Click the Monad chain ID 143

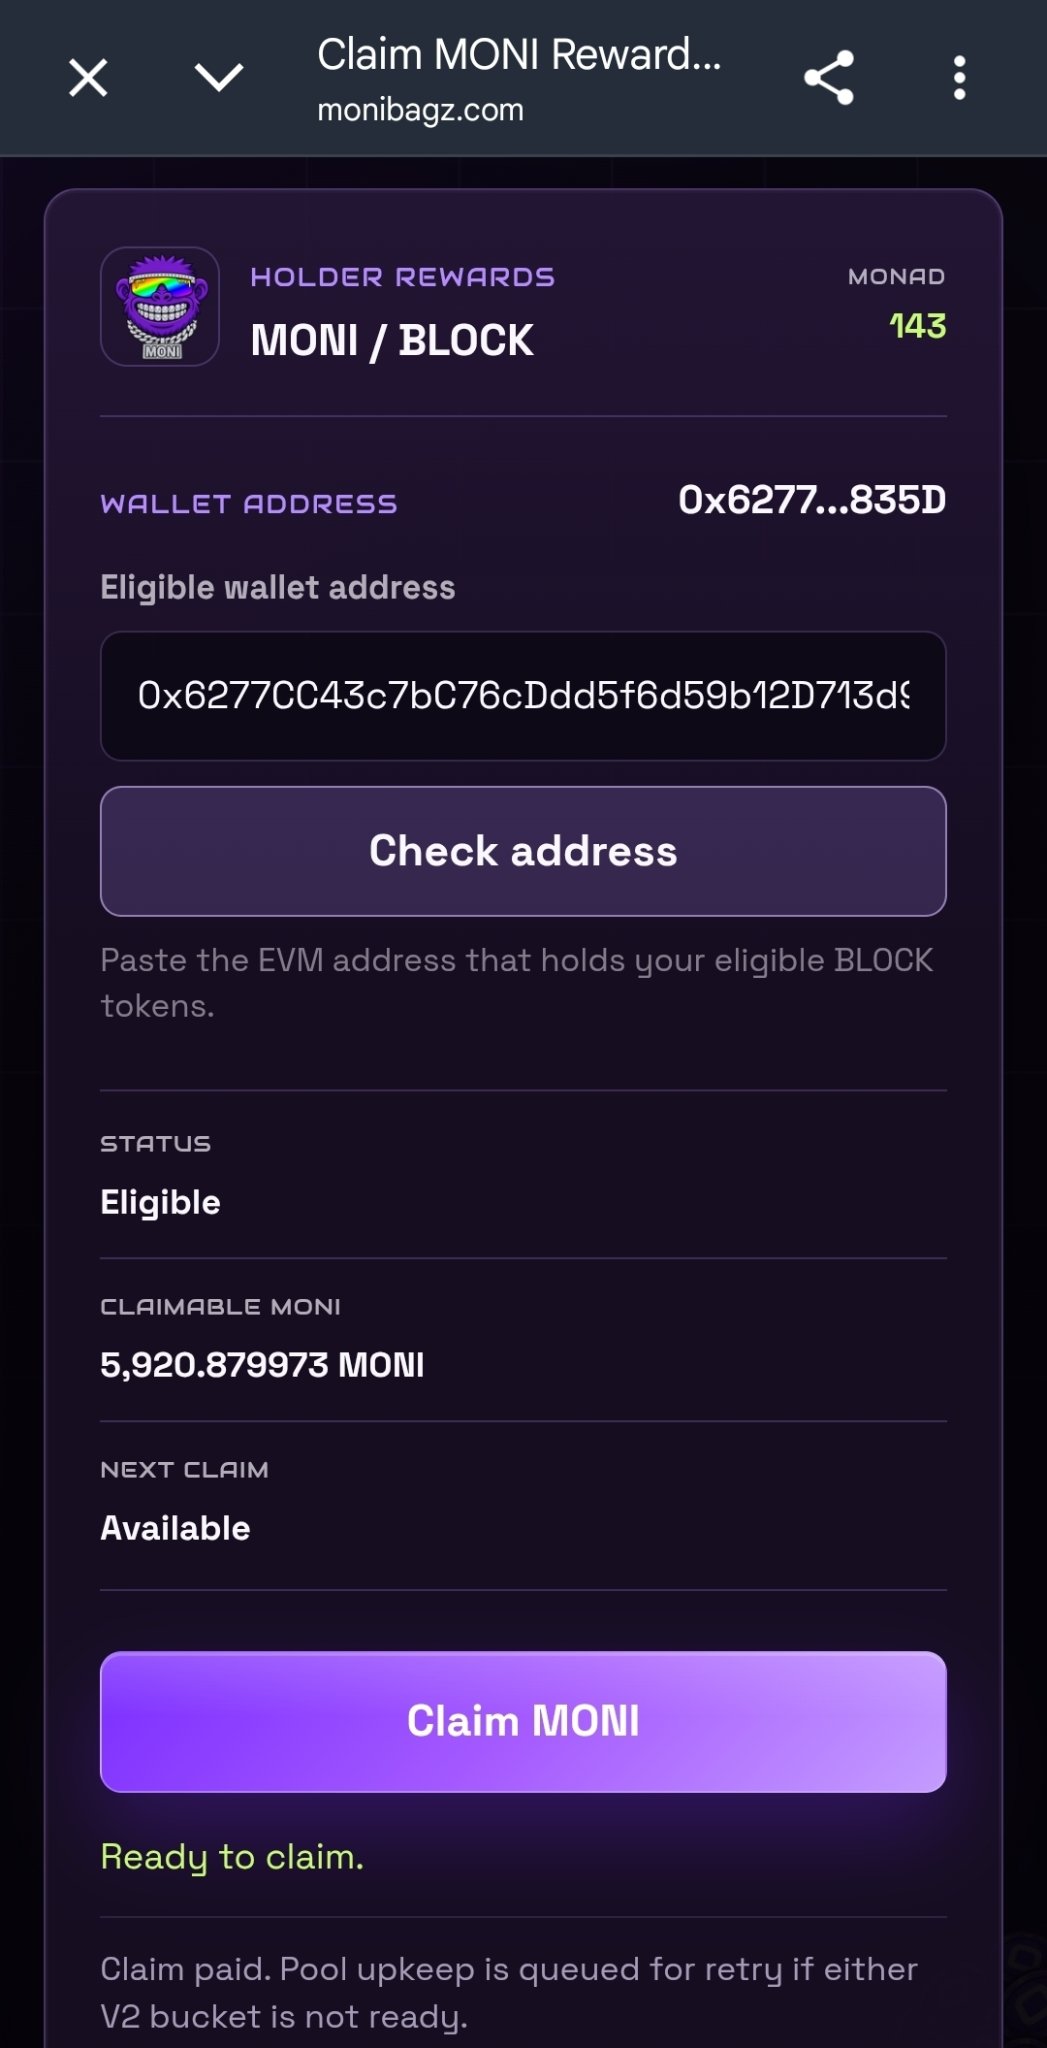pyautogui.click(x=917, y=326)
